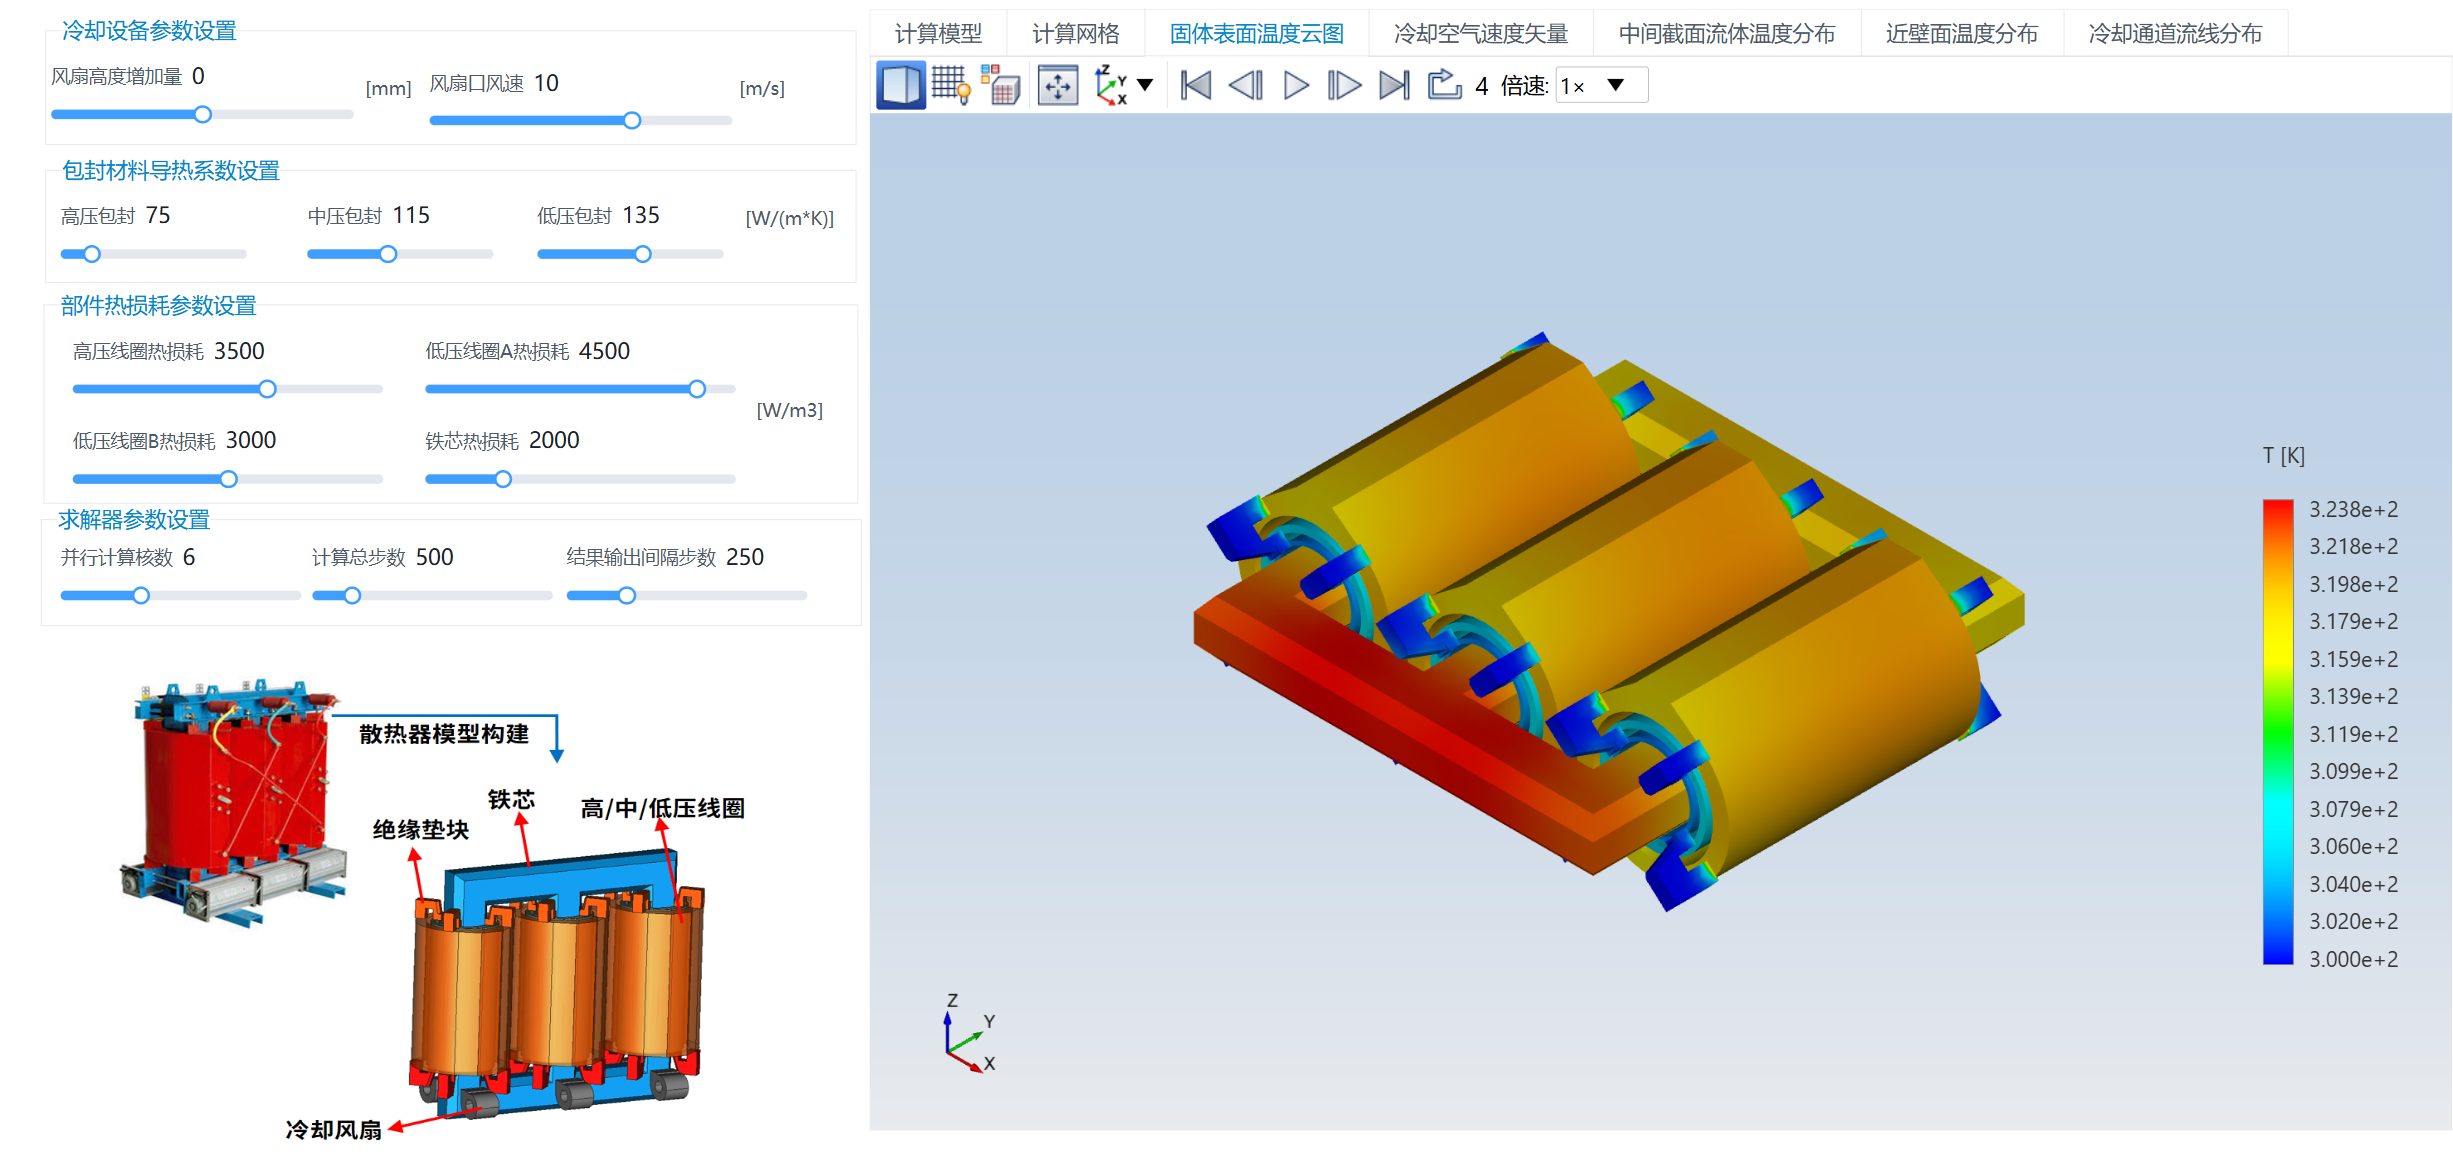Click the 结果输出间隔步数 value 250

pyautogui.click(x=745, y=557)
